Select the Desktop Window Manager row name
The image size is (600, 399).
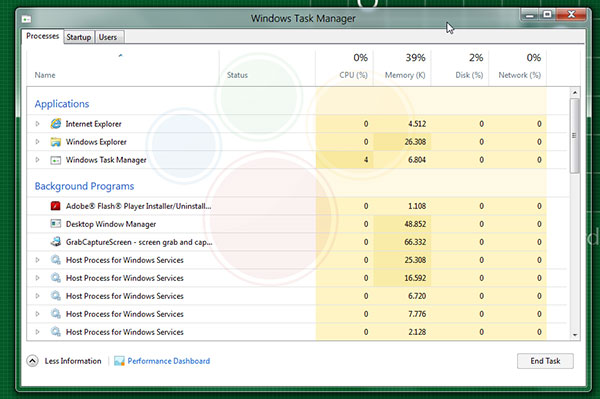[x=111, y=224]
